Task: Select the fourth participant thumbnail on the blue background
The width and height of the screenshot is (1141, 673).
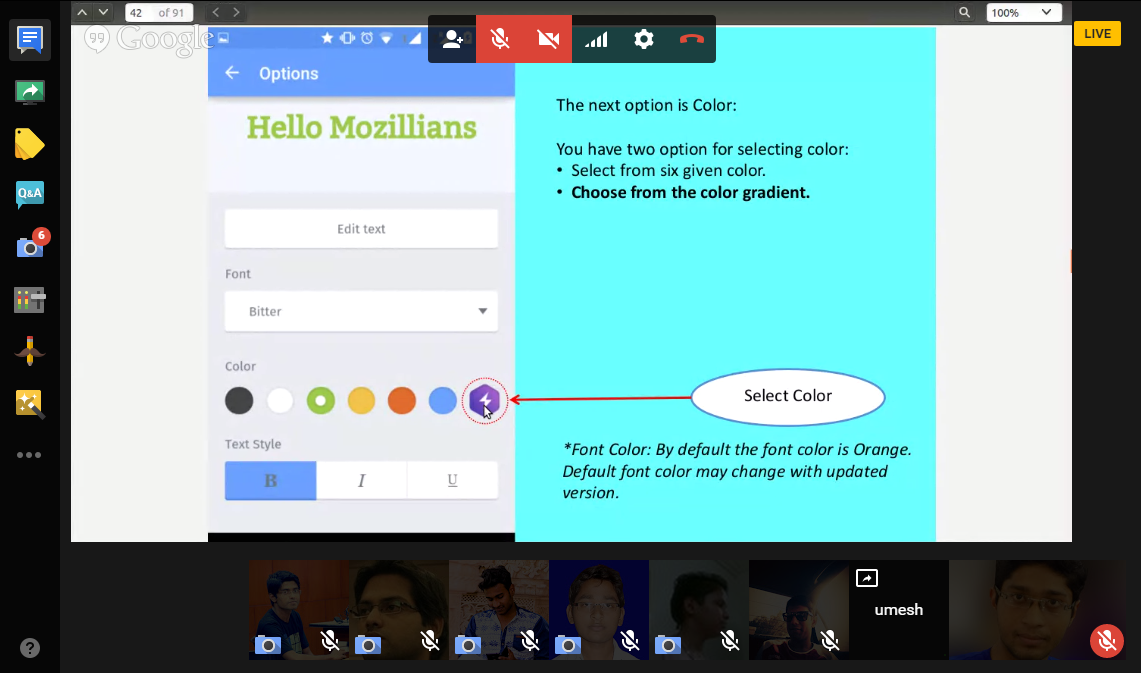Action: point(599,610)
